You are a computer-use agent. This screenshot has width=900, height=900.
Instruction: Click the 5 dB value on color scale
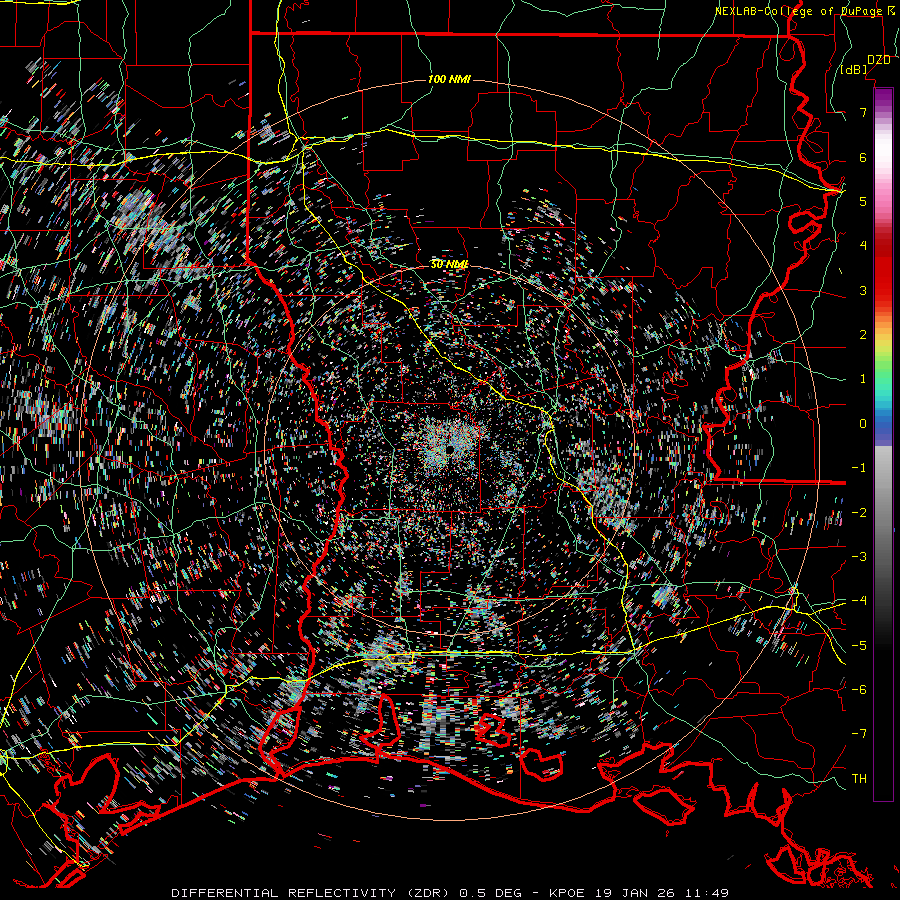pos(863,201)
